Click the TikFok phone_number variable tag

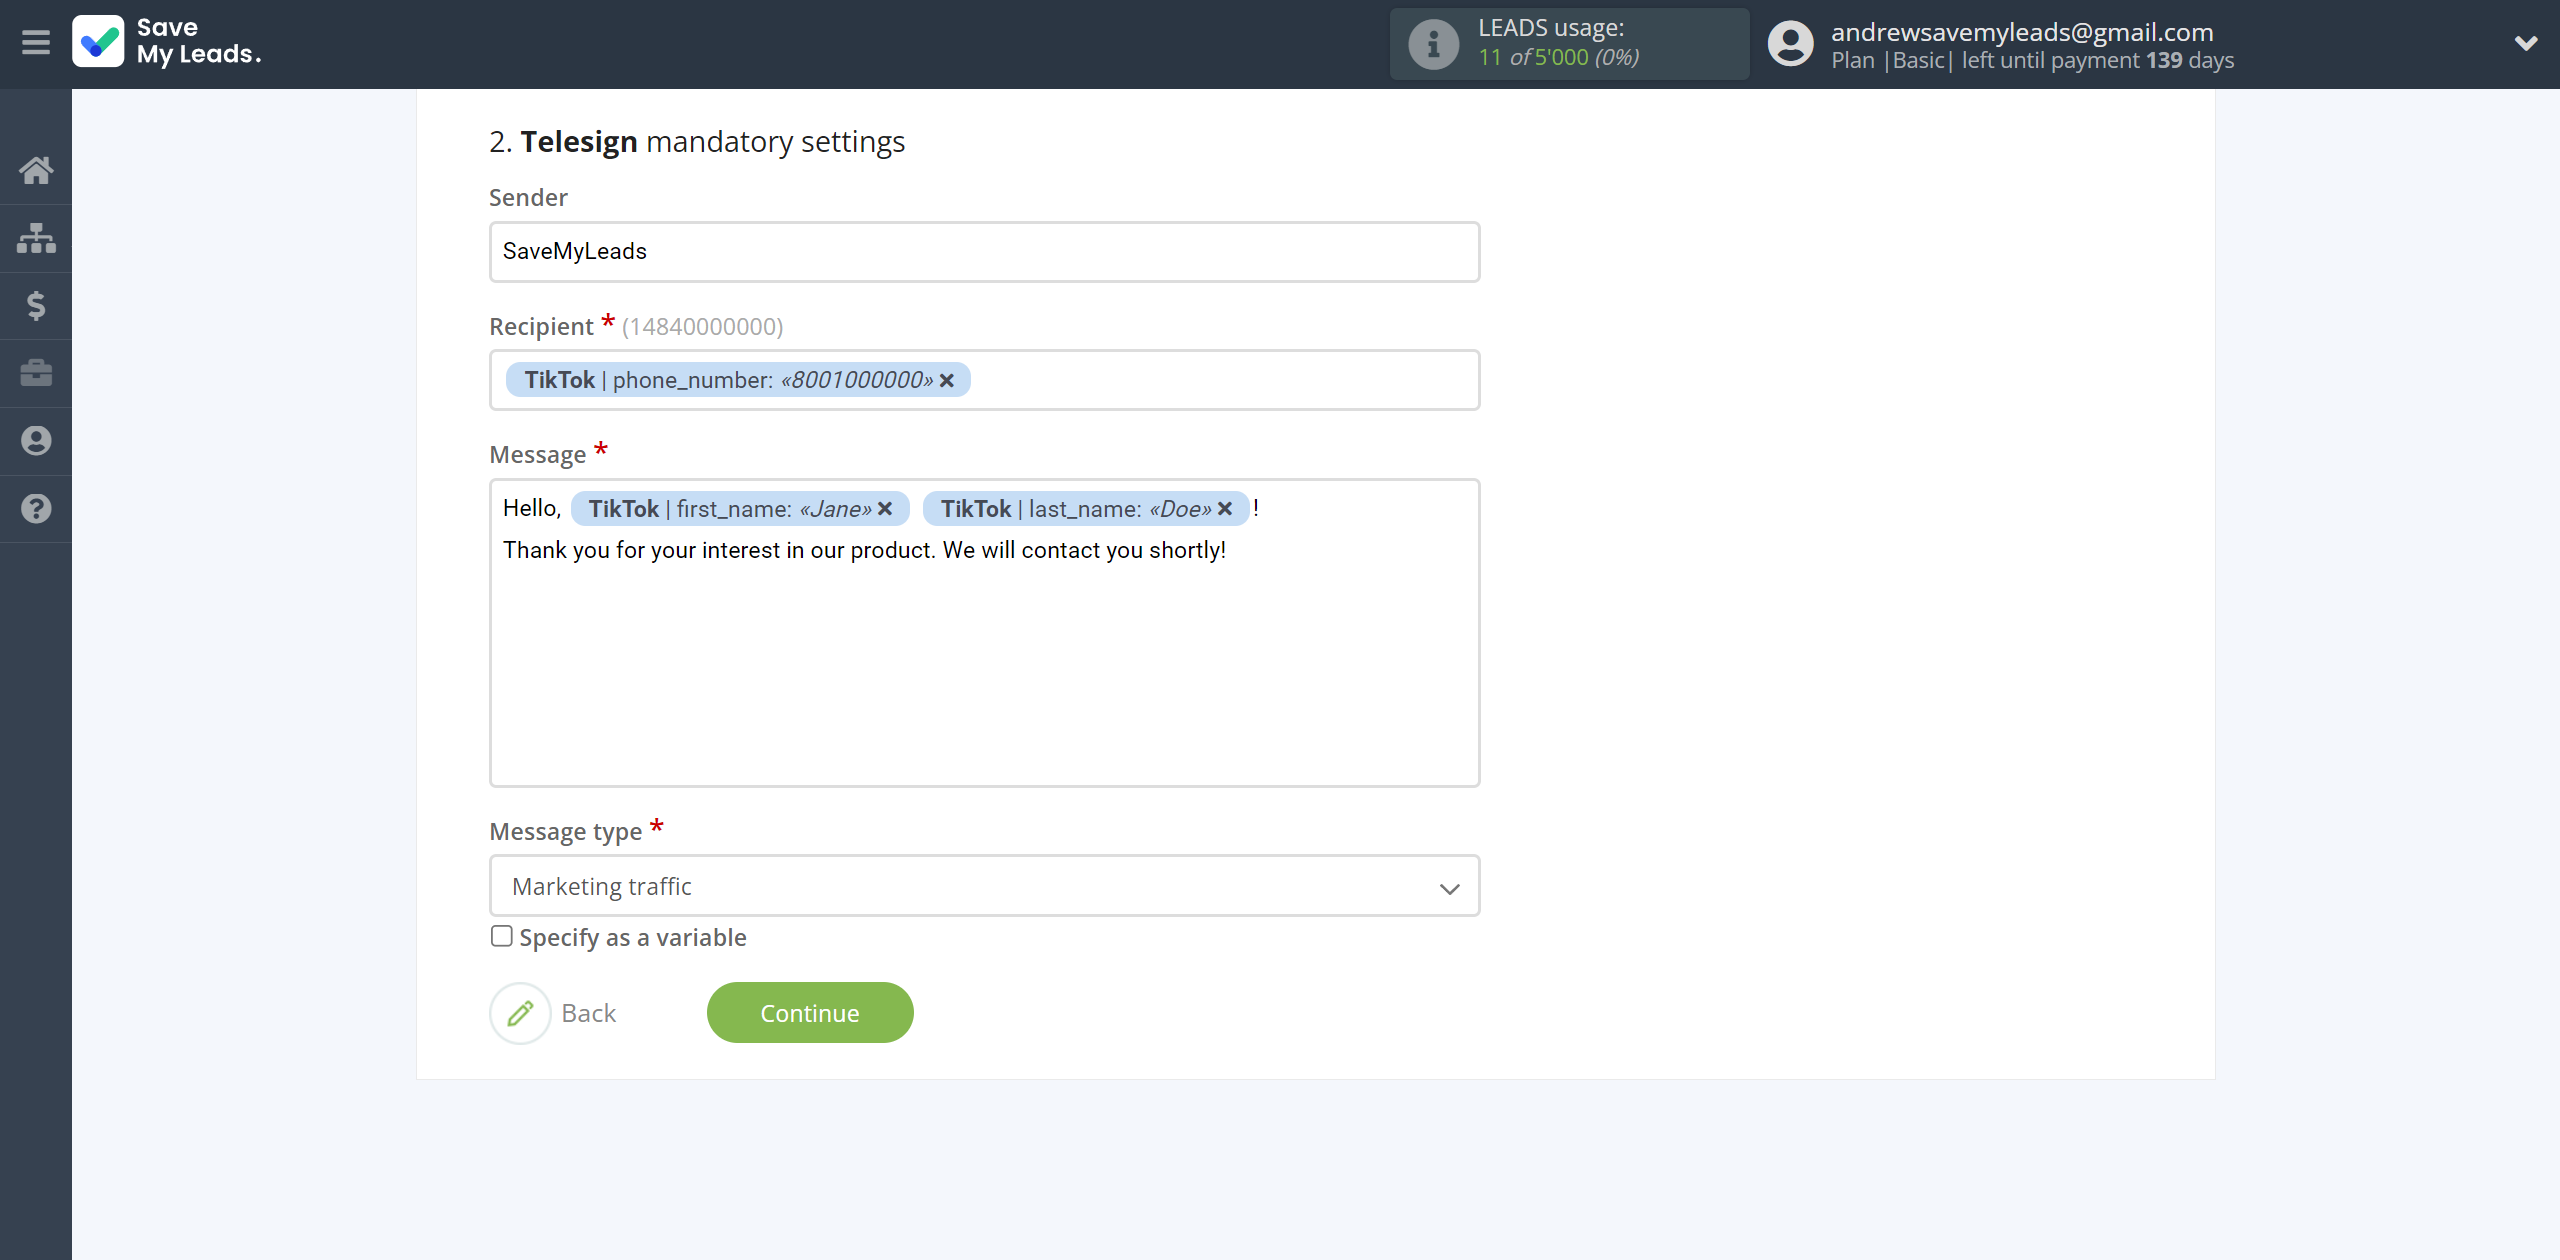[x=738, y=380]
